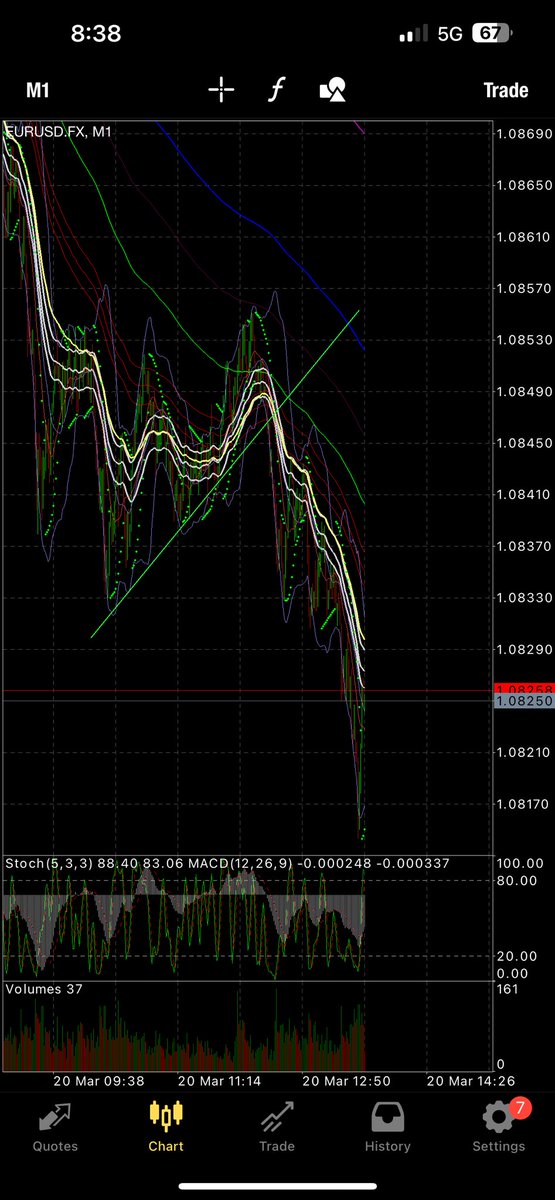Screen dimensions: 555x1200
Task: Select the Chart tab
Action: tap(166, 1125)
